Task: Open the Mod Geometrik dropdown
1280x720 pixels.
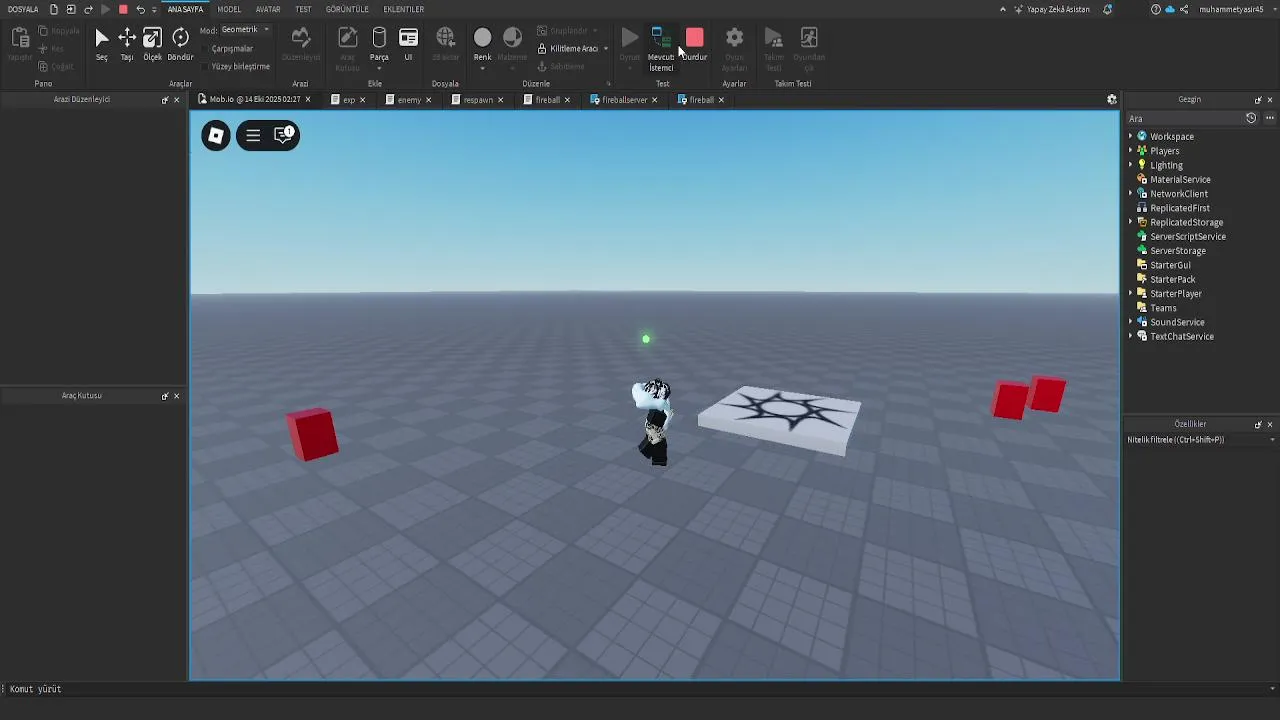Action: (245, 30)
